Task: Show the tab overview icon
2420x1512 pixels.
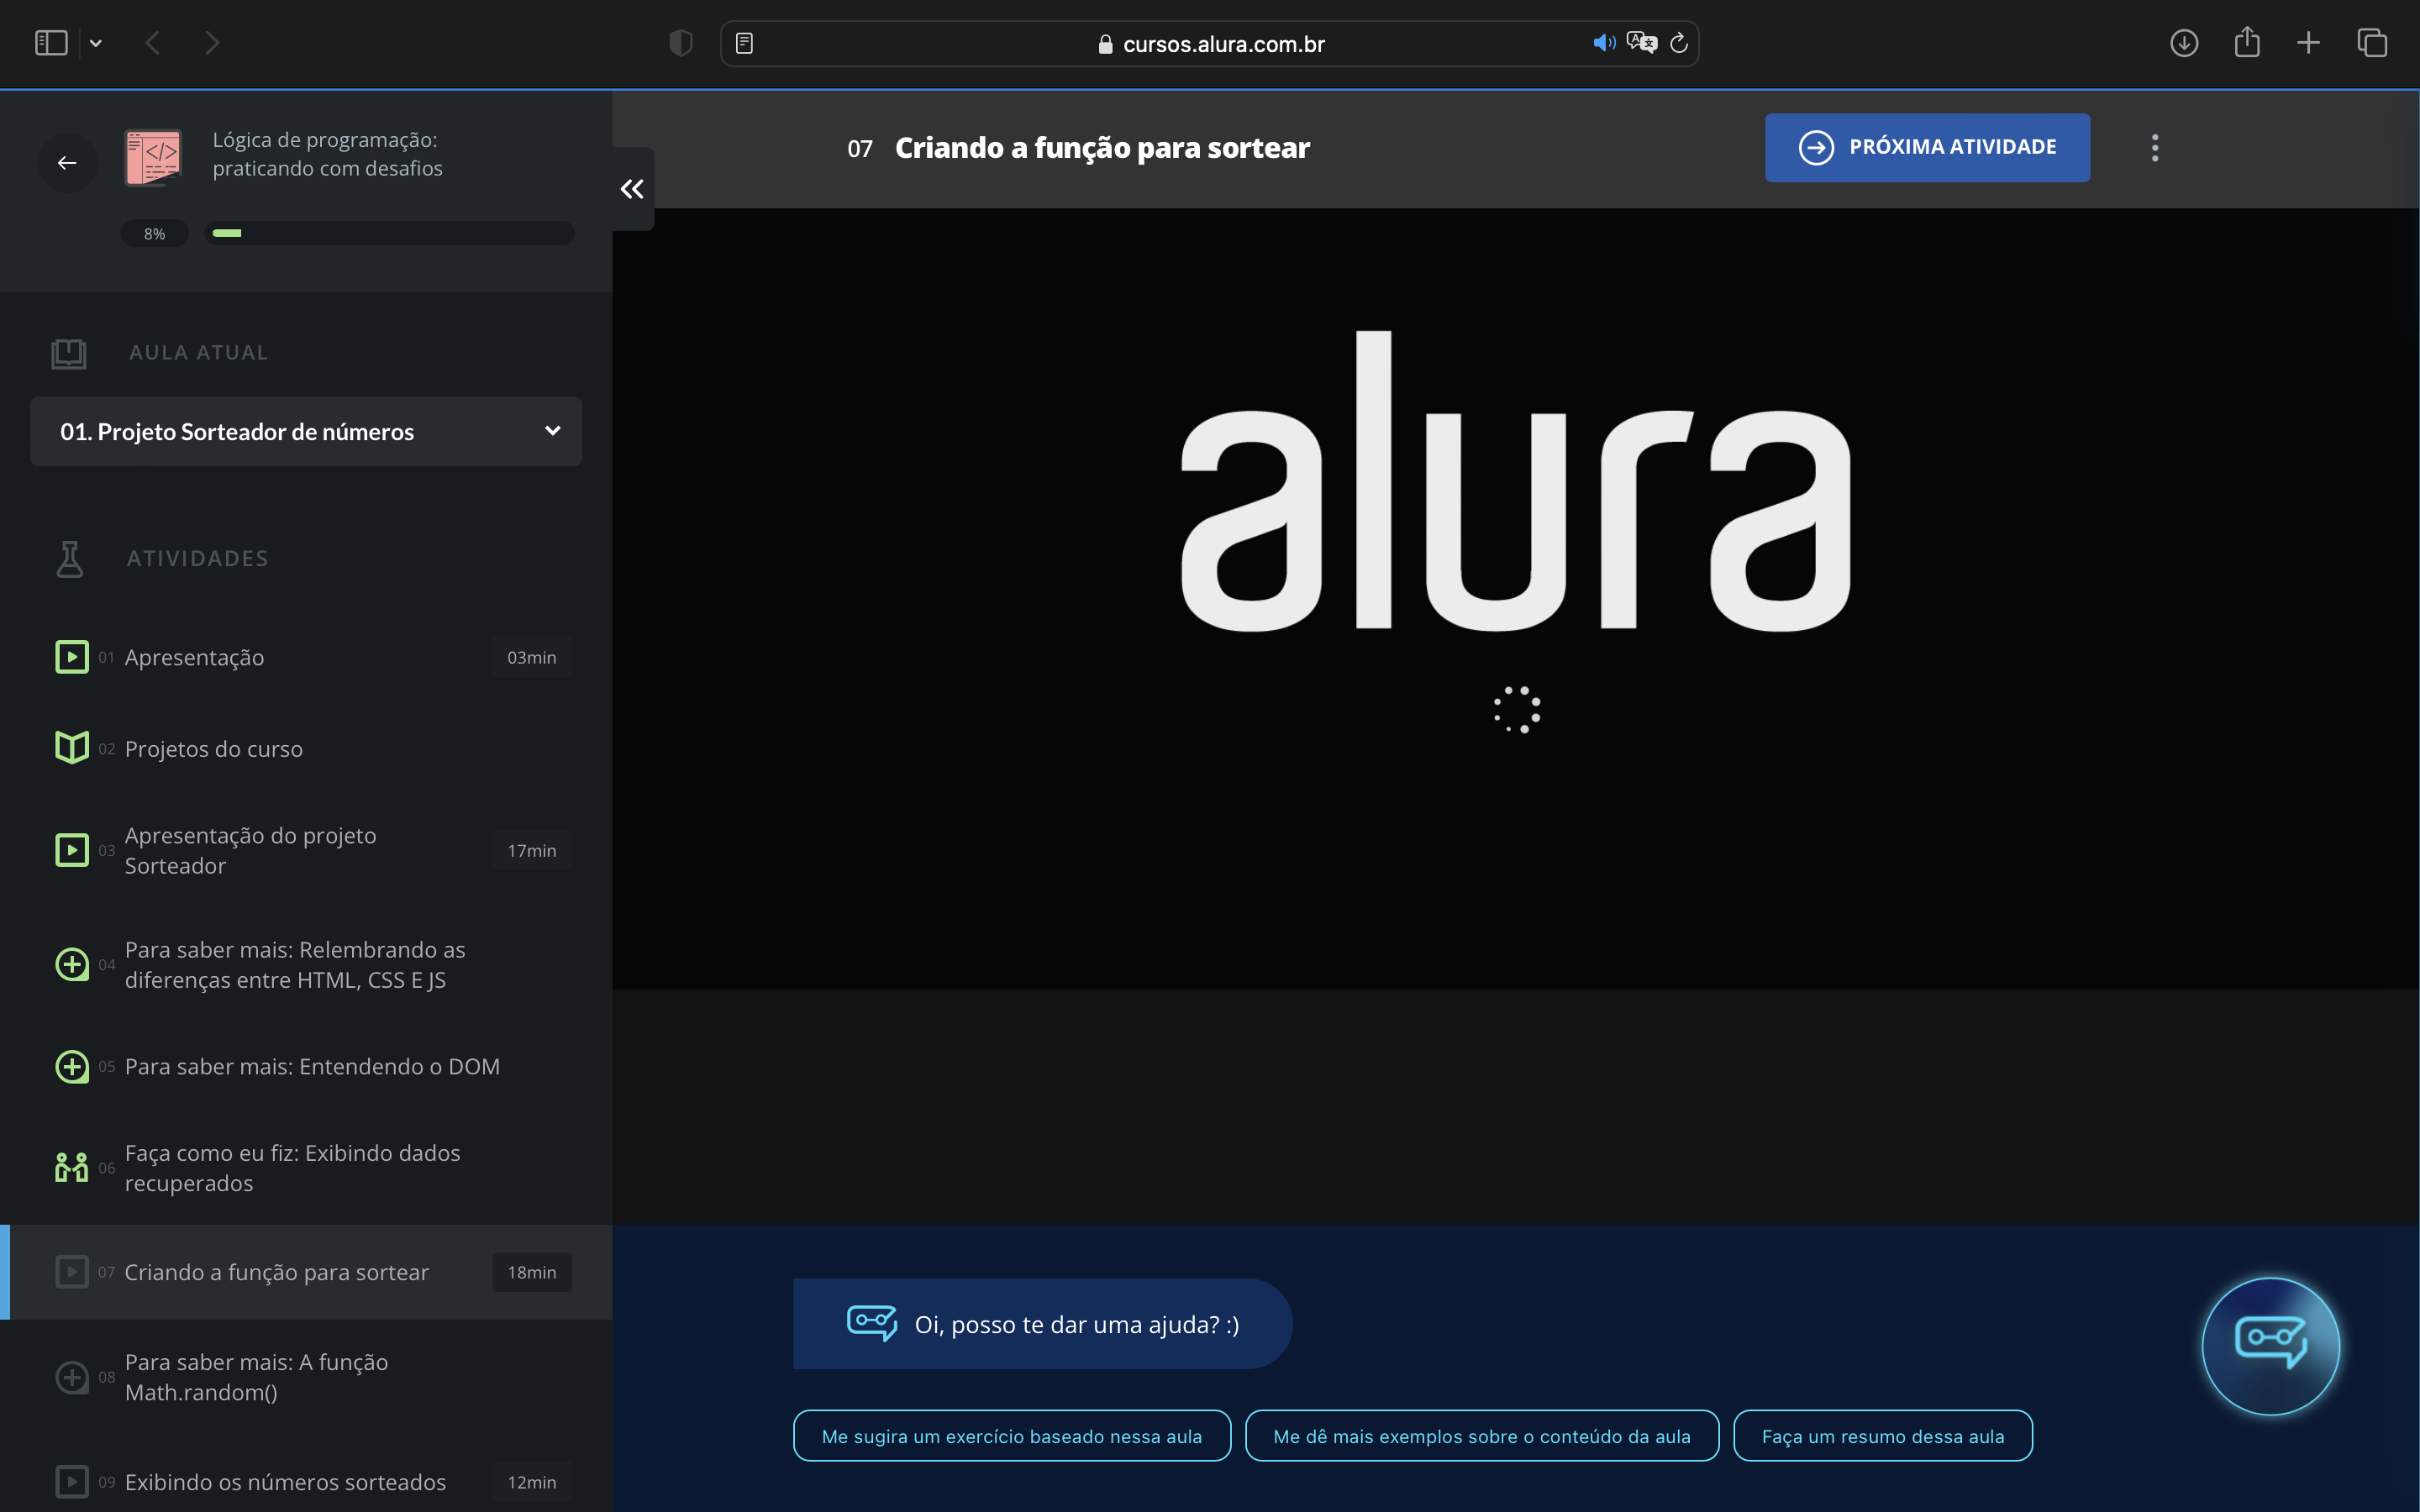Action: pyautogui.click(x=2372, y=43)
